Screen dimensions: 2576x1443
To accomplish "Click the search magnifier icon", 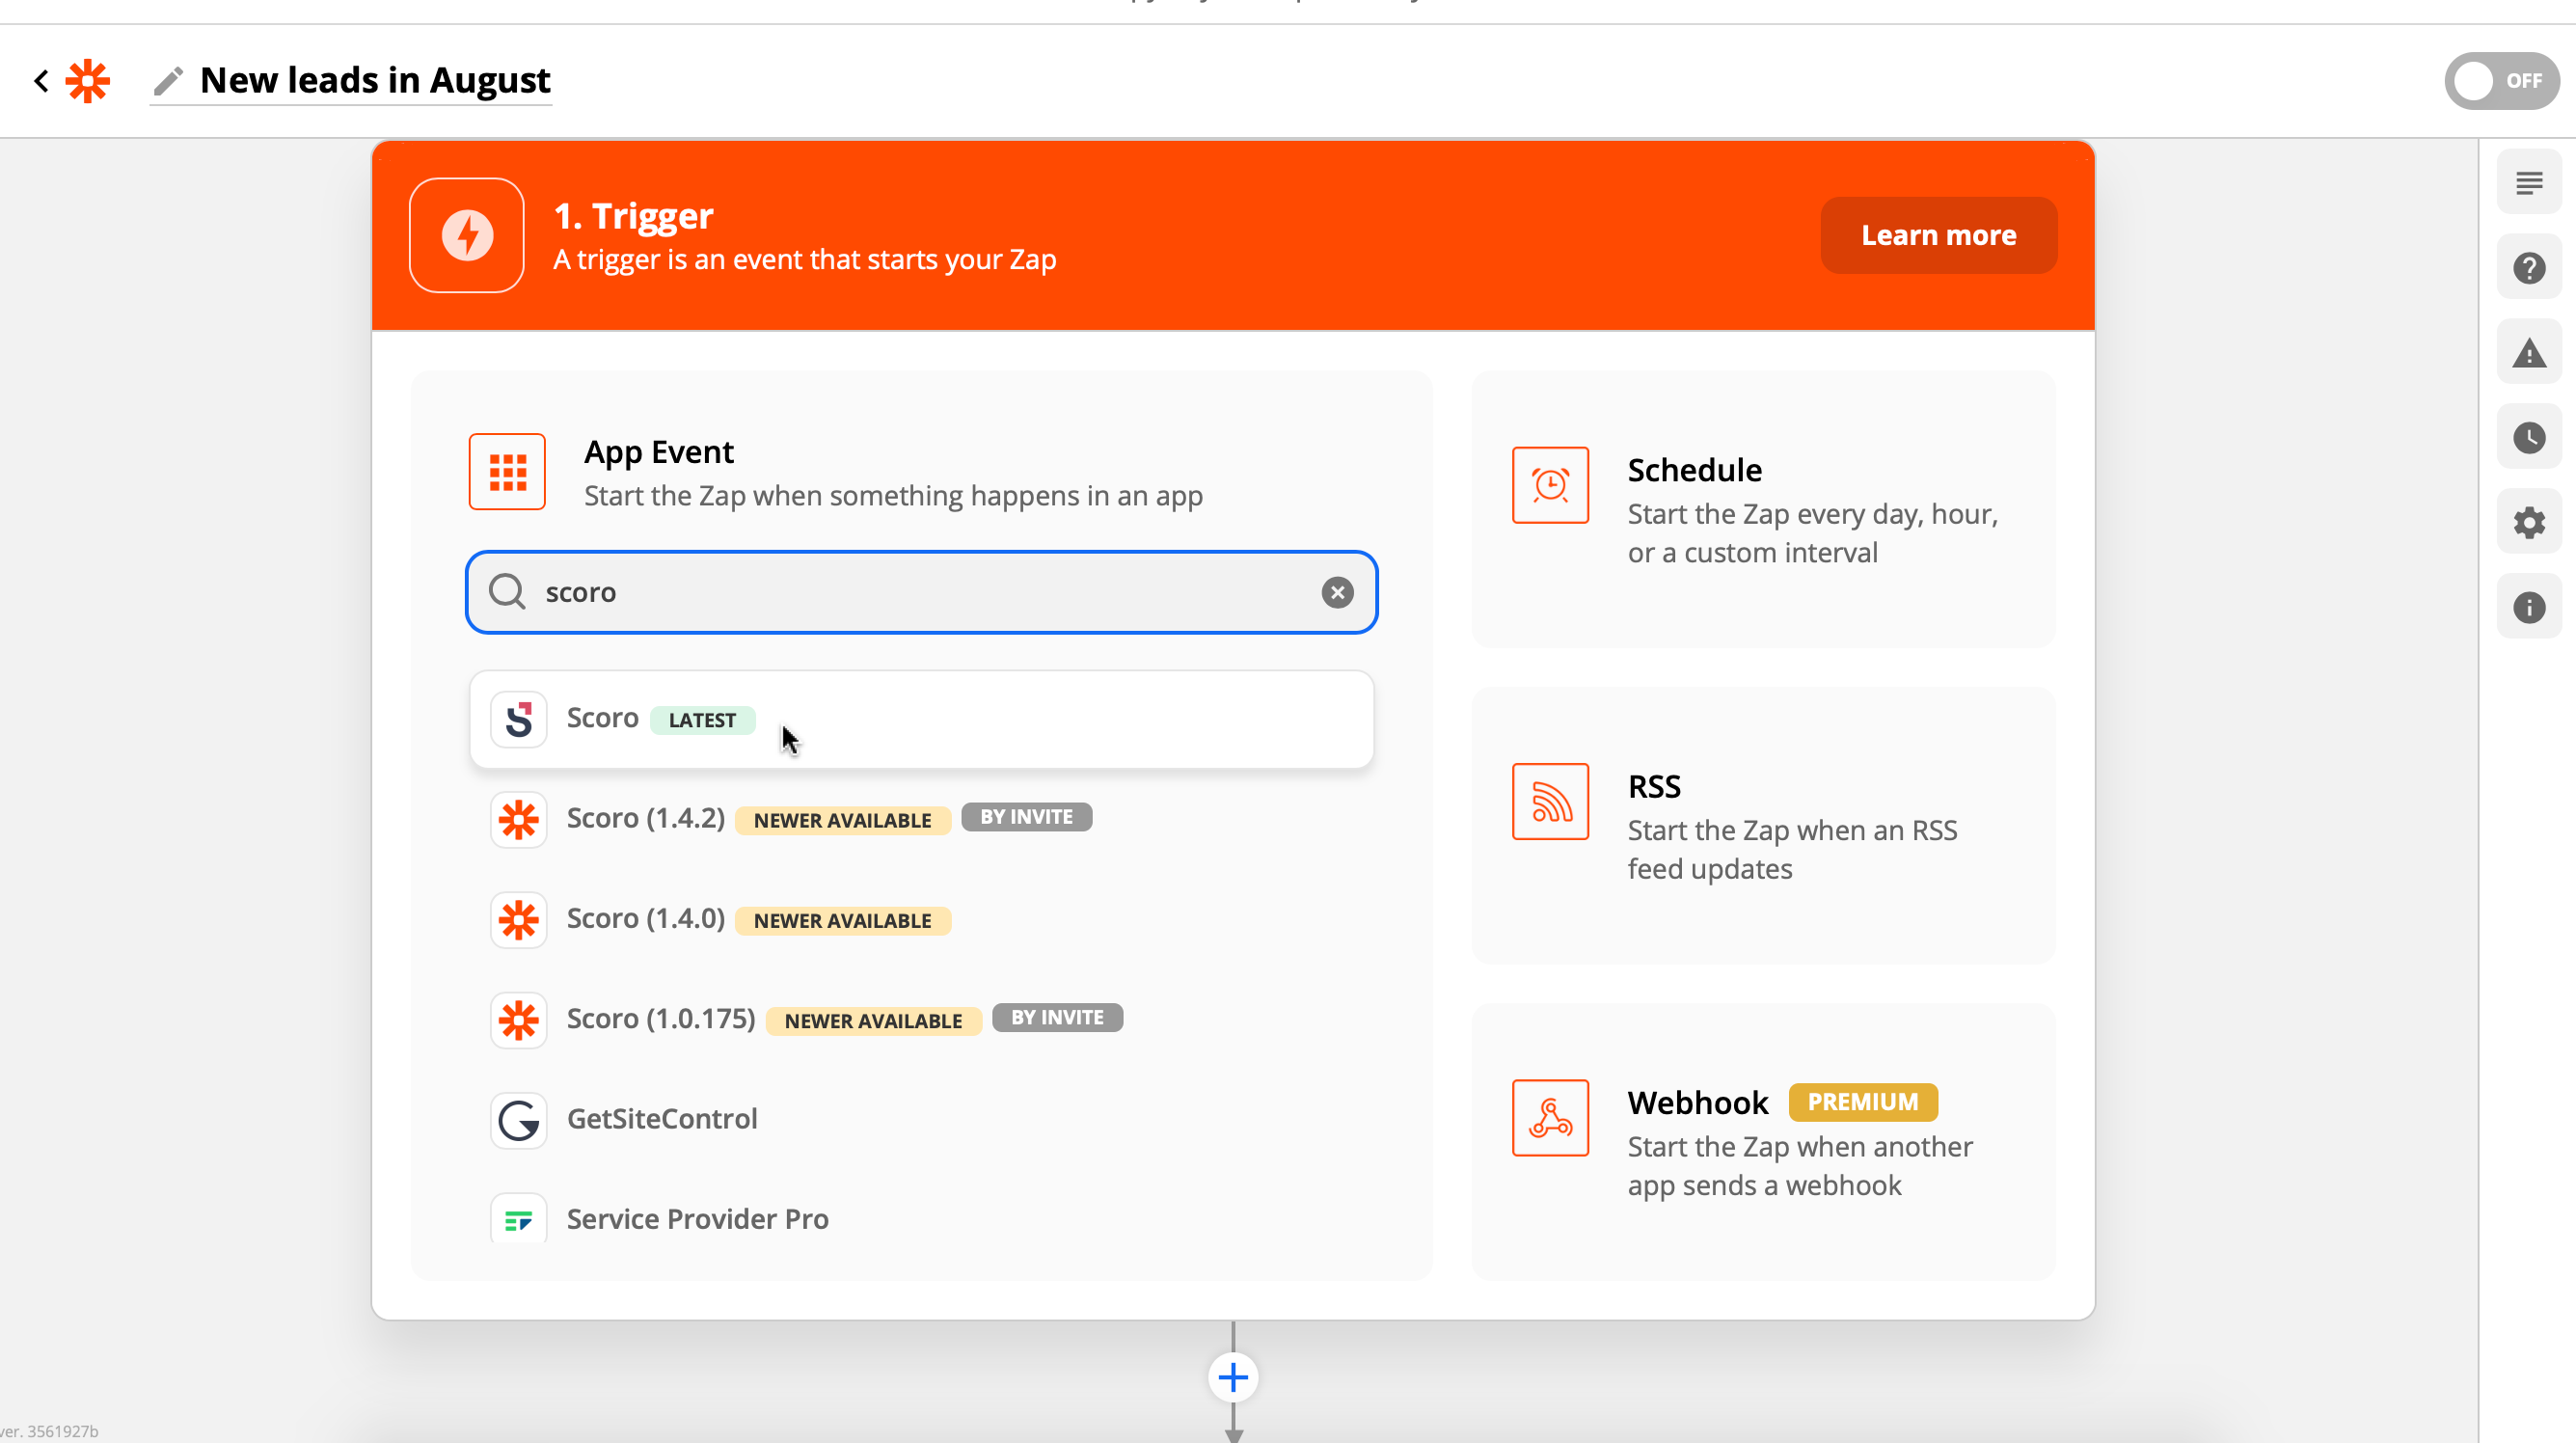I will click(507, 592).
